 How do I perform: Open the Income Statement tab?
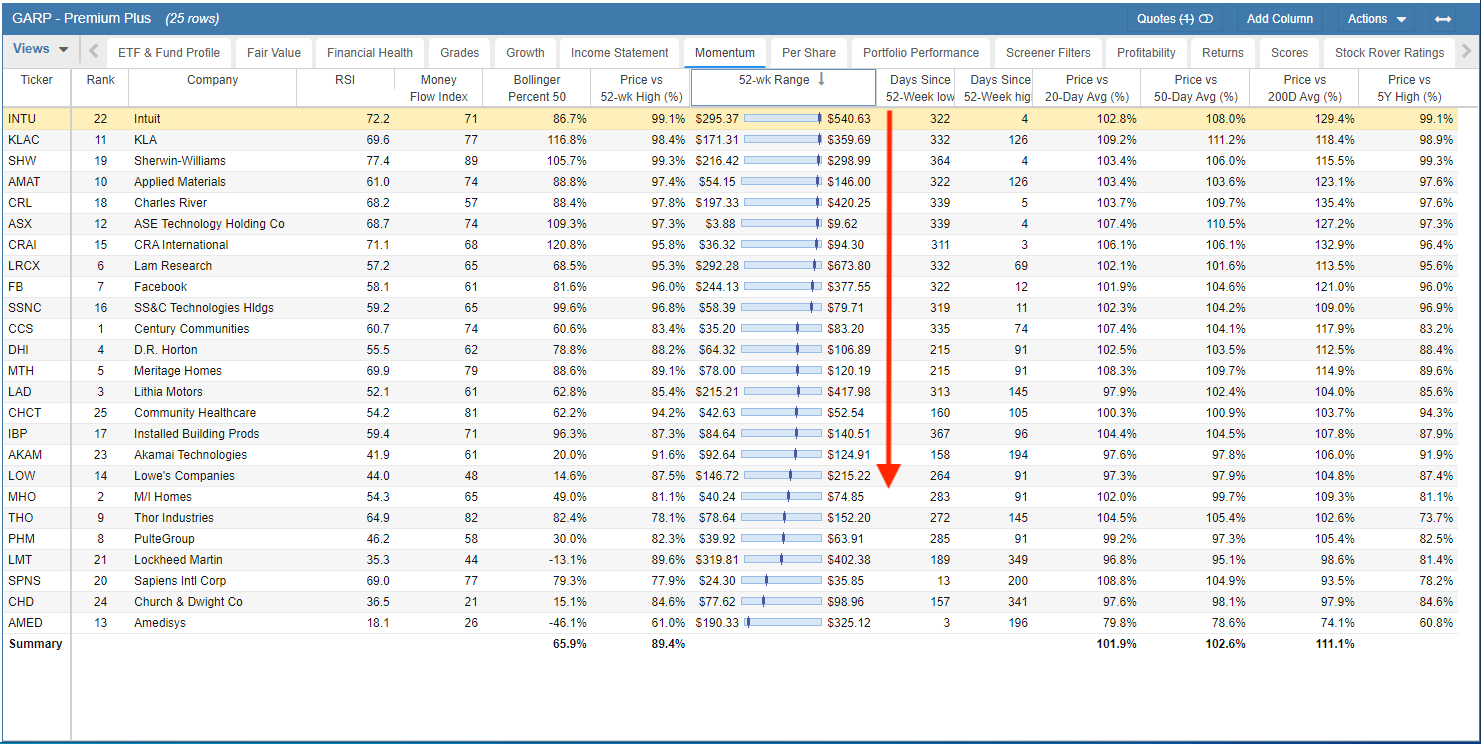(620, 53)
